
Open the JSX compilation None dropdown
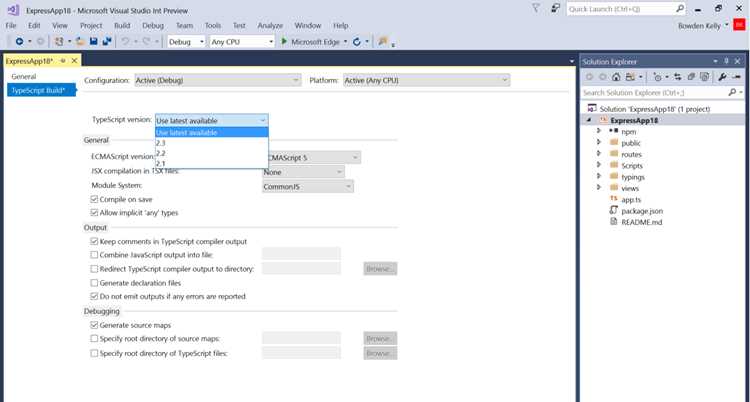[x=303, y=172]
